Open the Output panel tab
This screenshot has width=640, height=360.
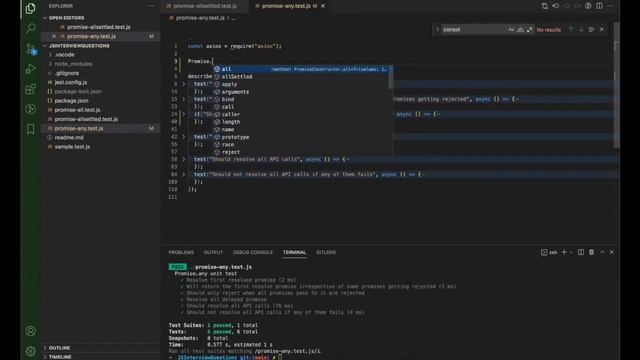213,252
